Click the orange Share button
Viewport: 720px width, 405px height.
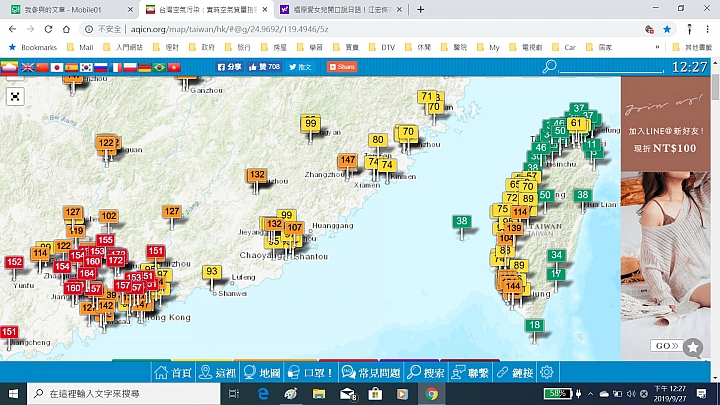[x=342, y=67]
